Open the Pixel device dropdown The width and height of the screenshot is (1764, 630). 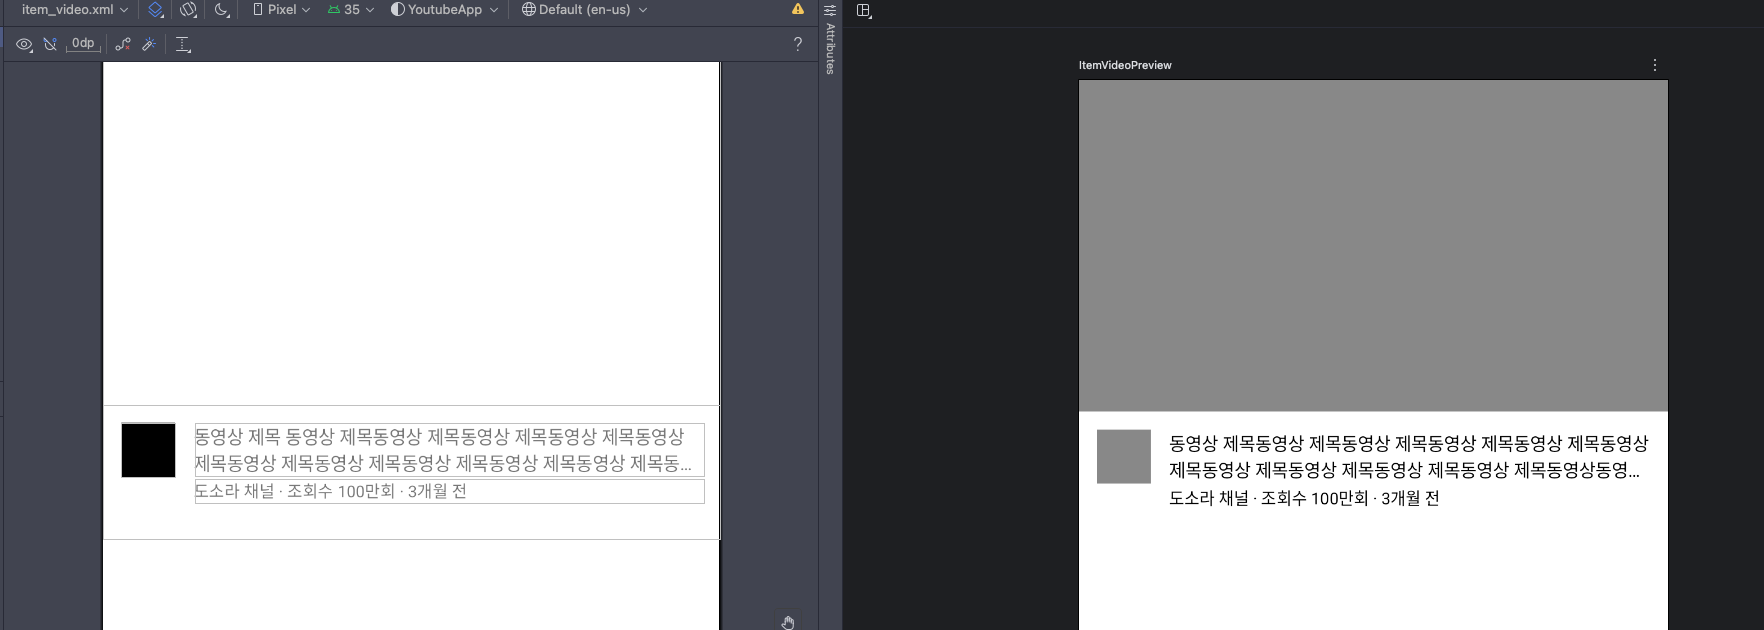pos(281,10)
